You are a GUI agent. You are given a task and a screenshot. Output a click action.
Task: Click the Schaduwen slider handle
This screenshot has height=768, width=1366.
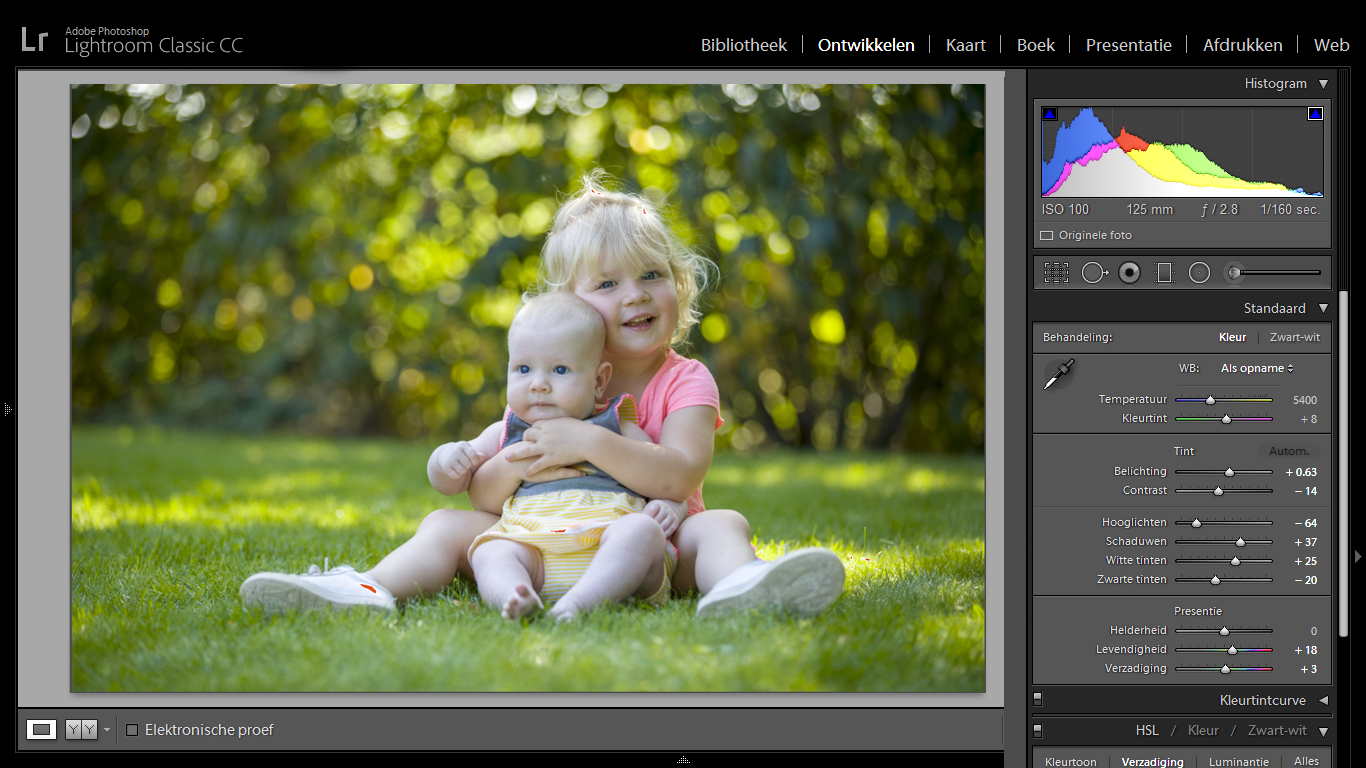coord(1240,542)
